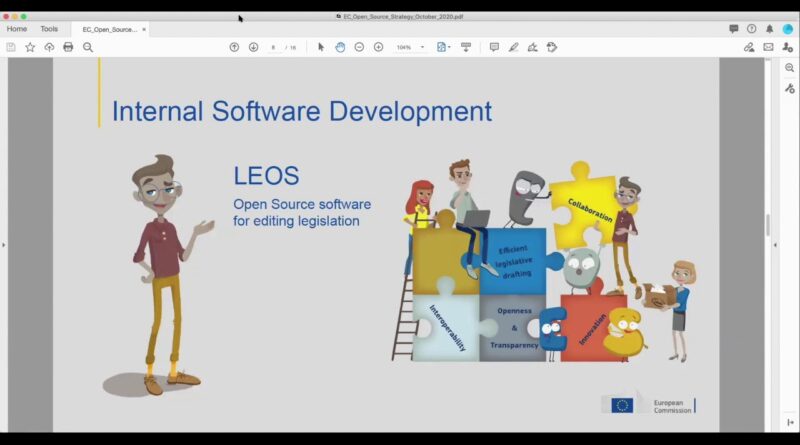Open the notifications bell

pos(769,29)
